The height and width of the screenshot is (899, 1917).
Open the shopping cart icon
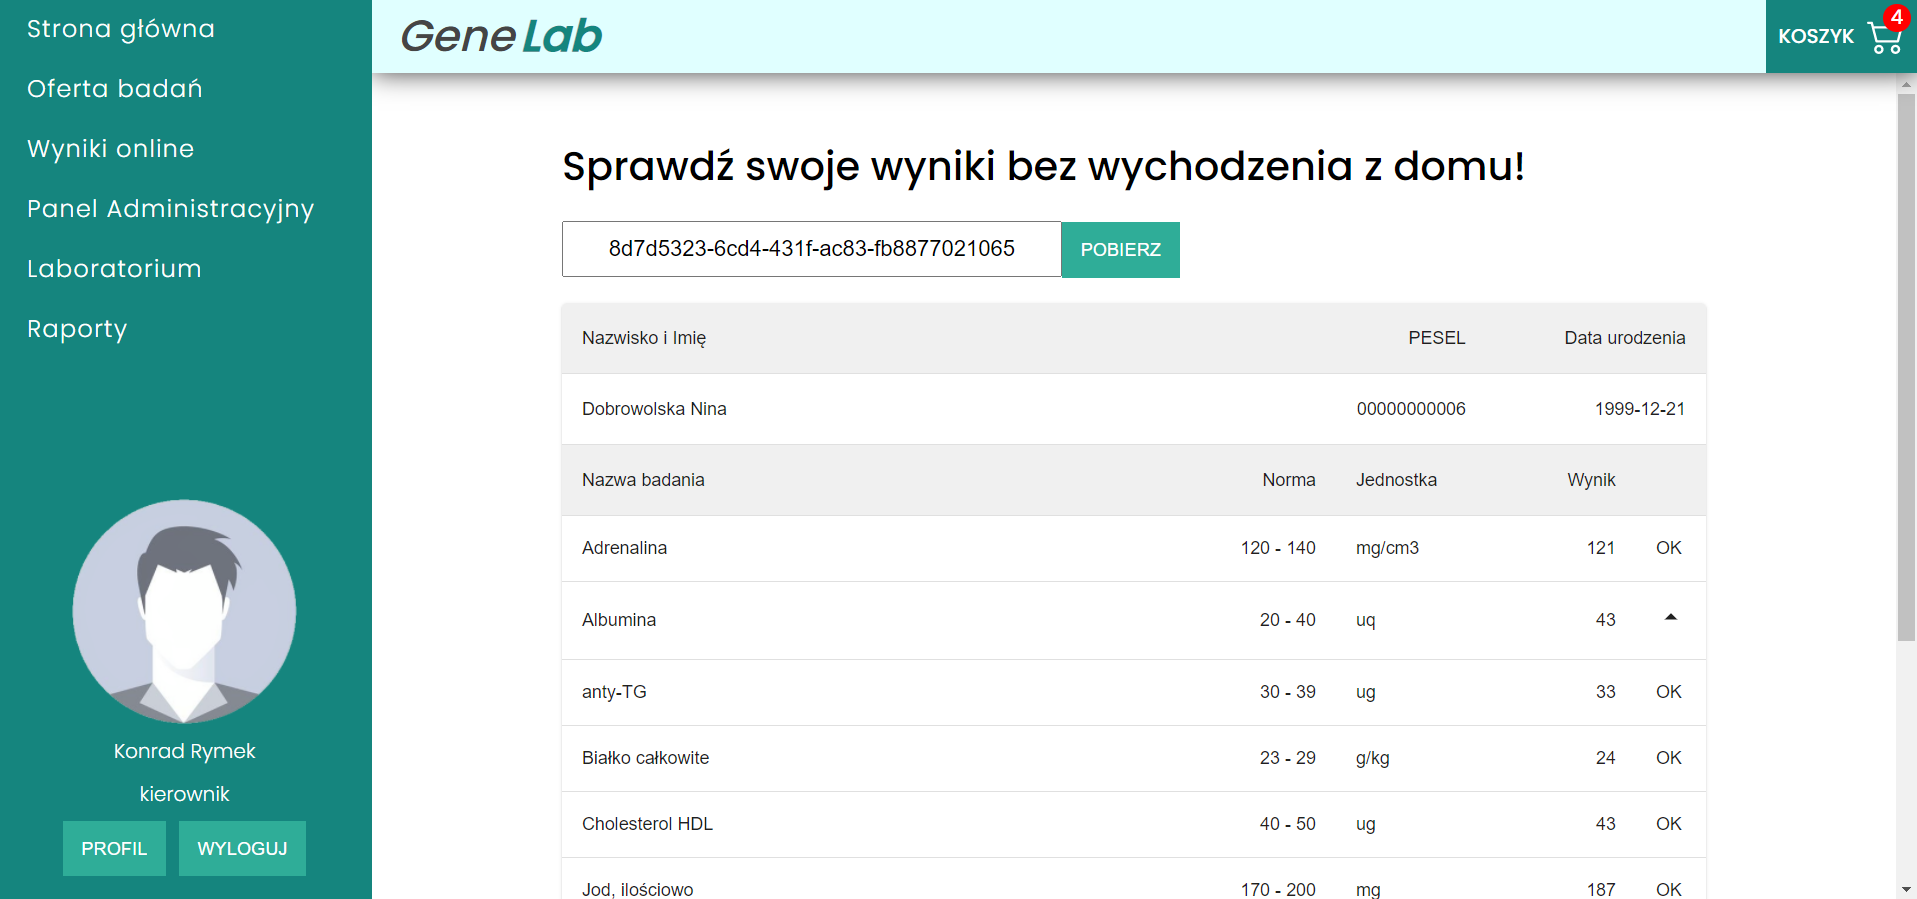[x=1883, y=40]
